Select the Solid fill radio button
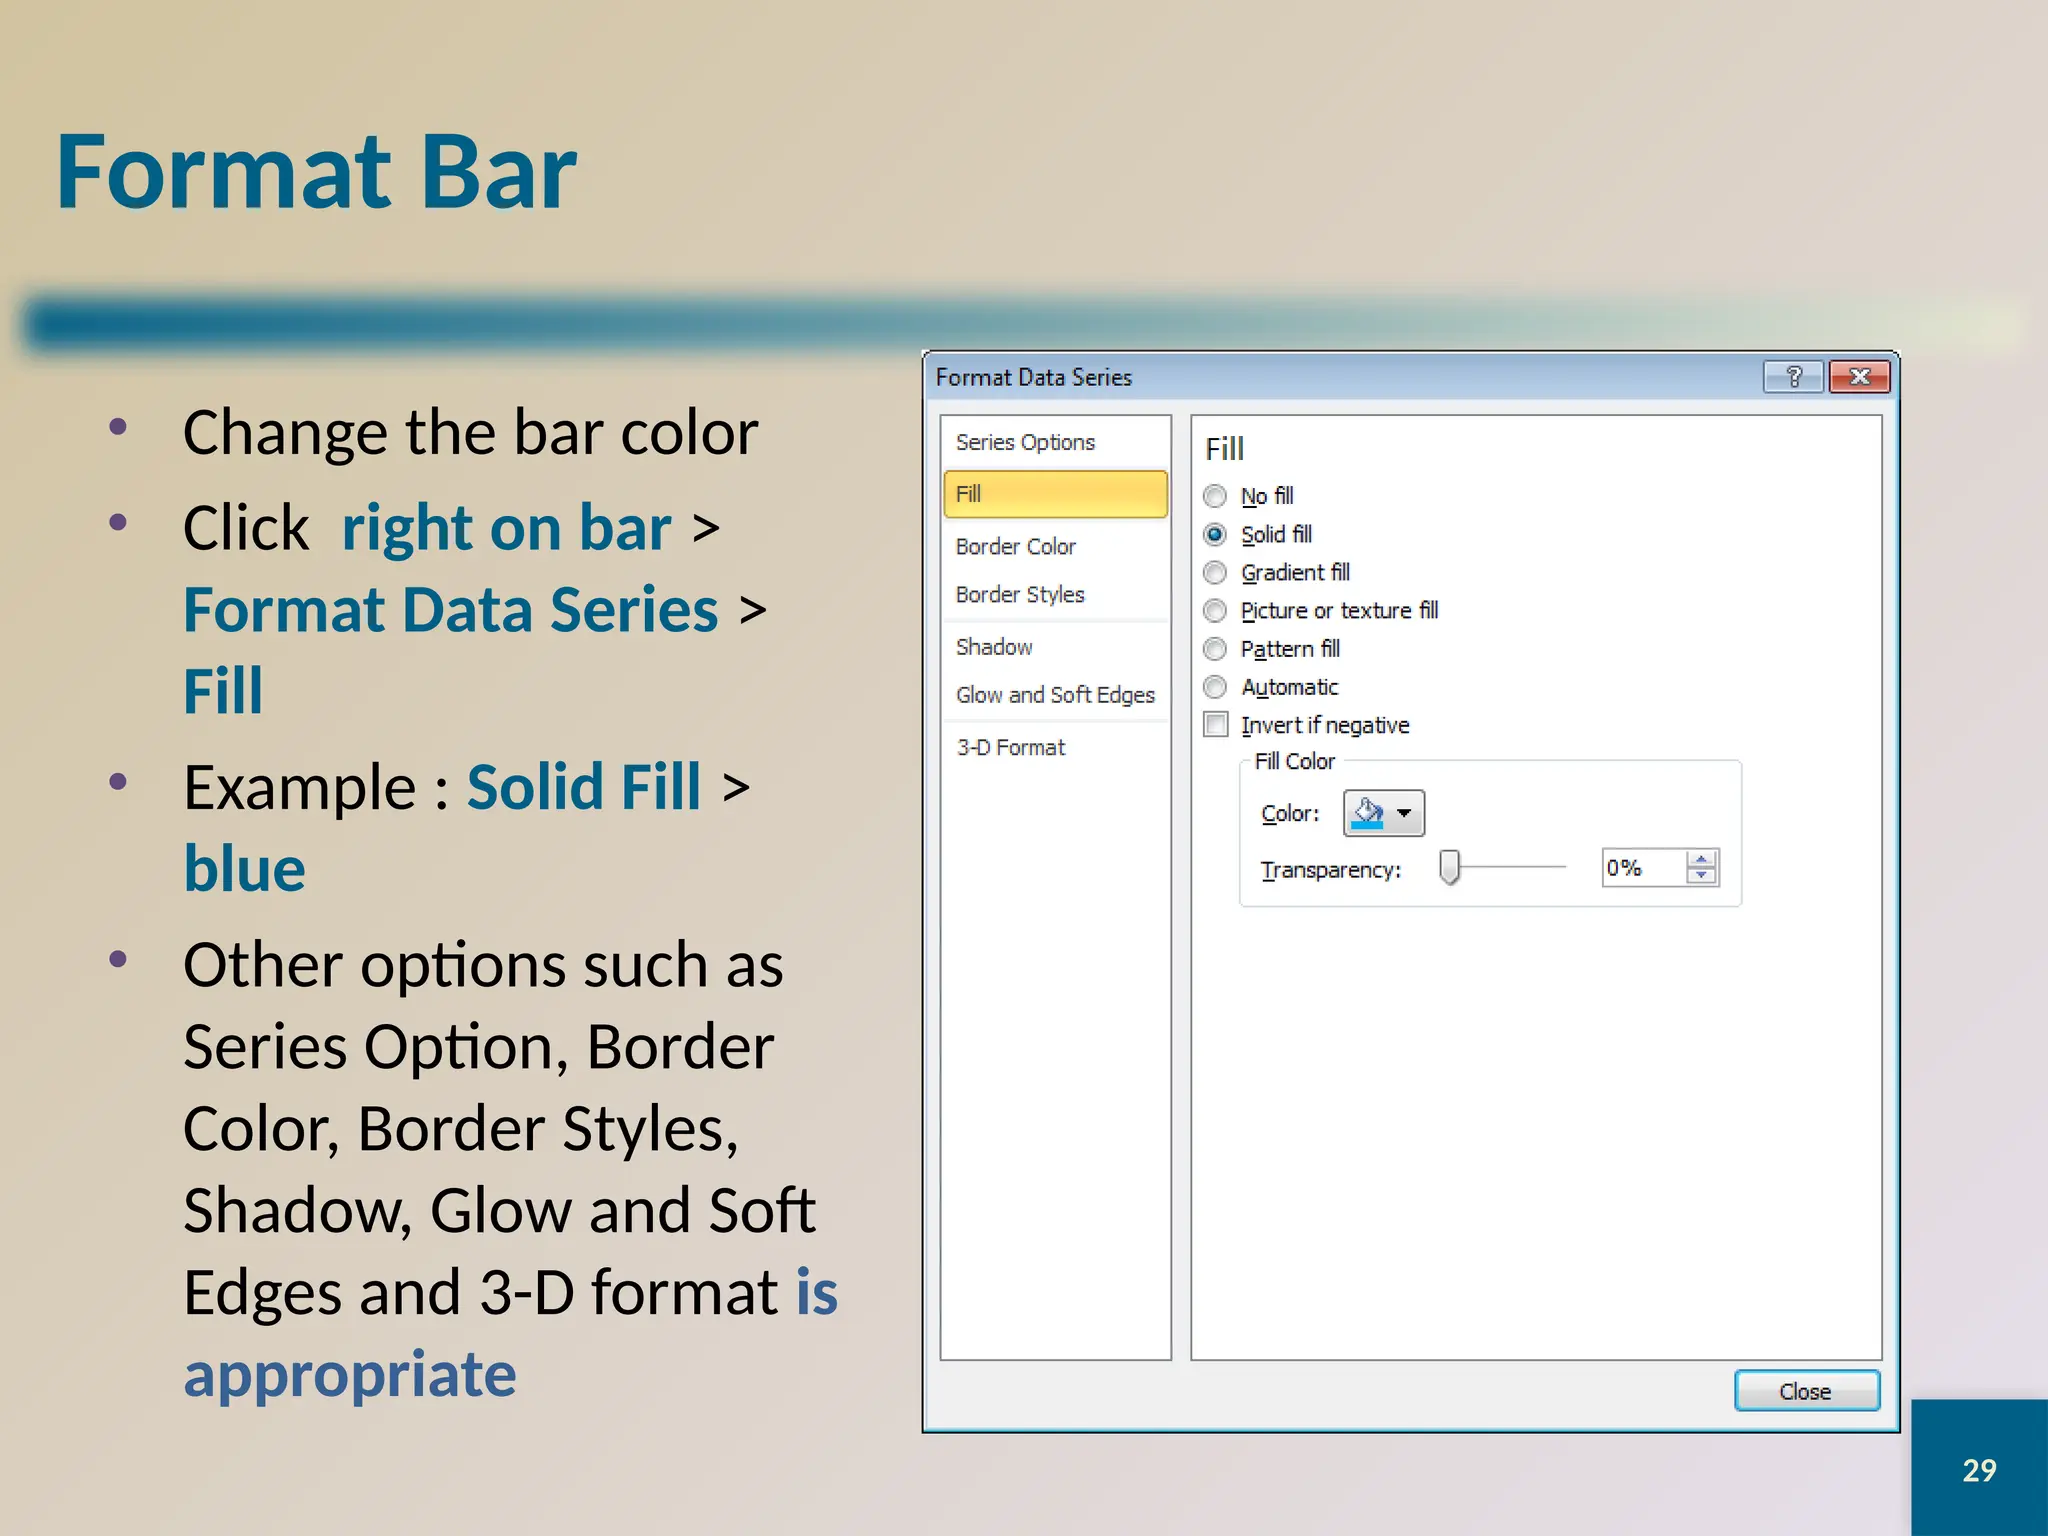 click(x=1215, y=535)
